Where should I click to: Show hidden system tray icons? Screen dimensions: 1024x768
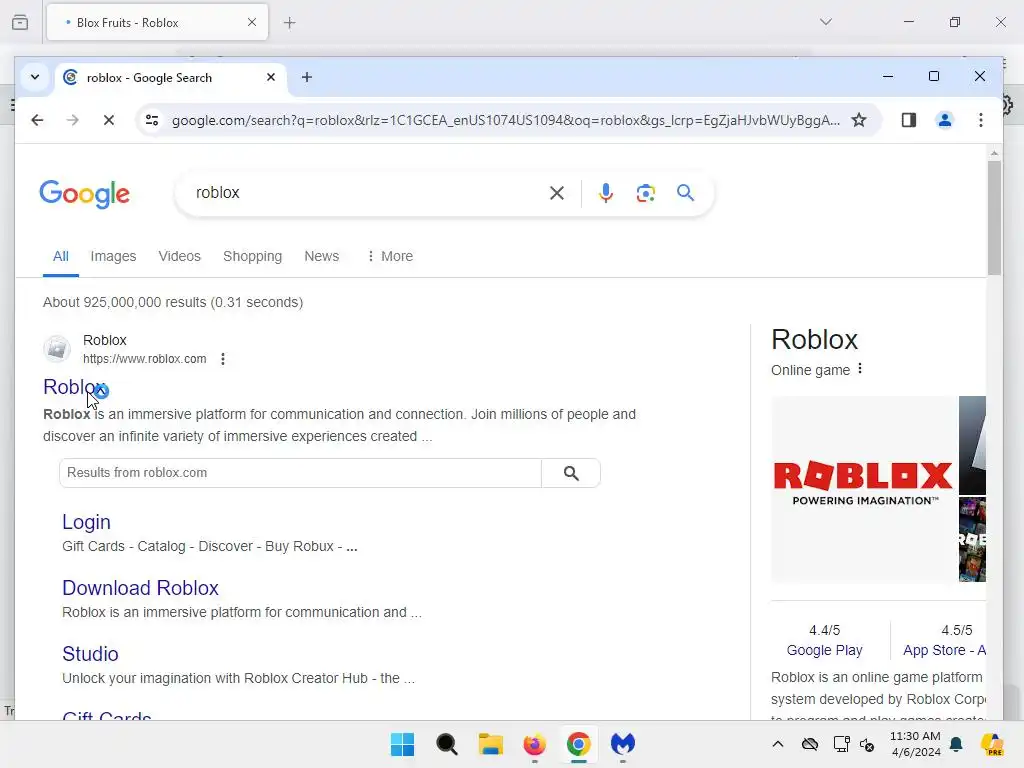778,744
